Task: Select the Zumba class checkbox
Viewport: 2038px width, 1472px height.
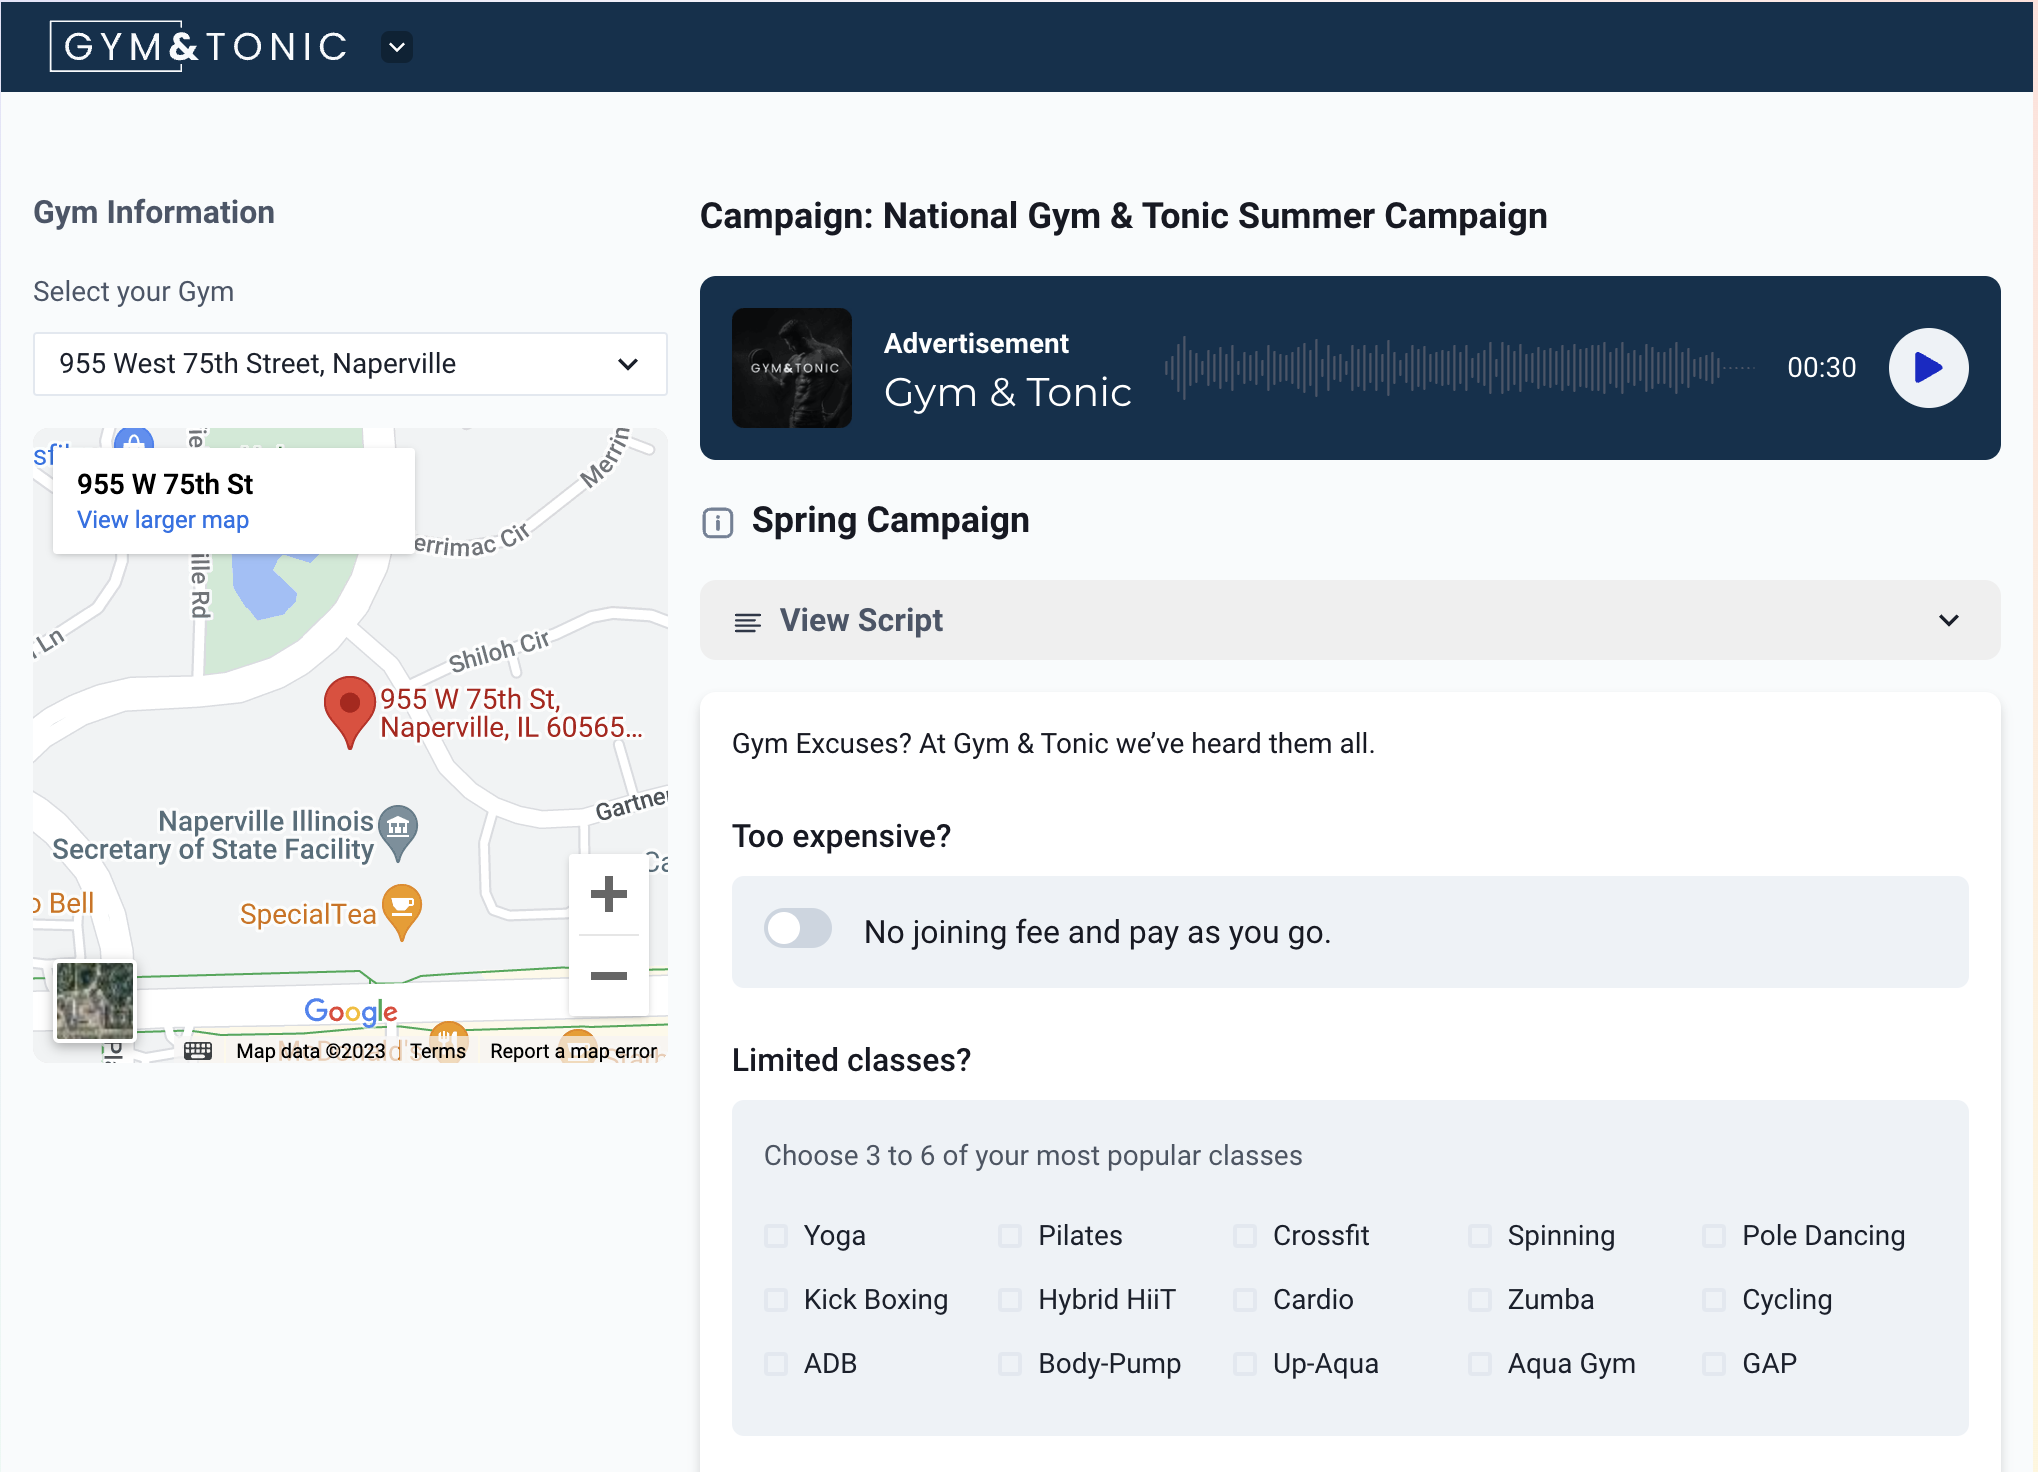Action: tap(1479, 1300)
